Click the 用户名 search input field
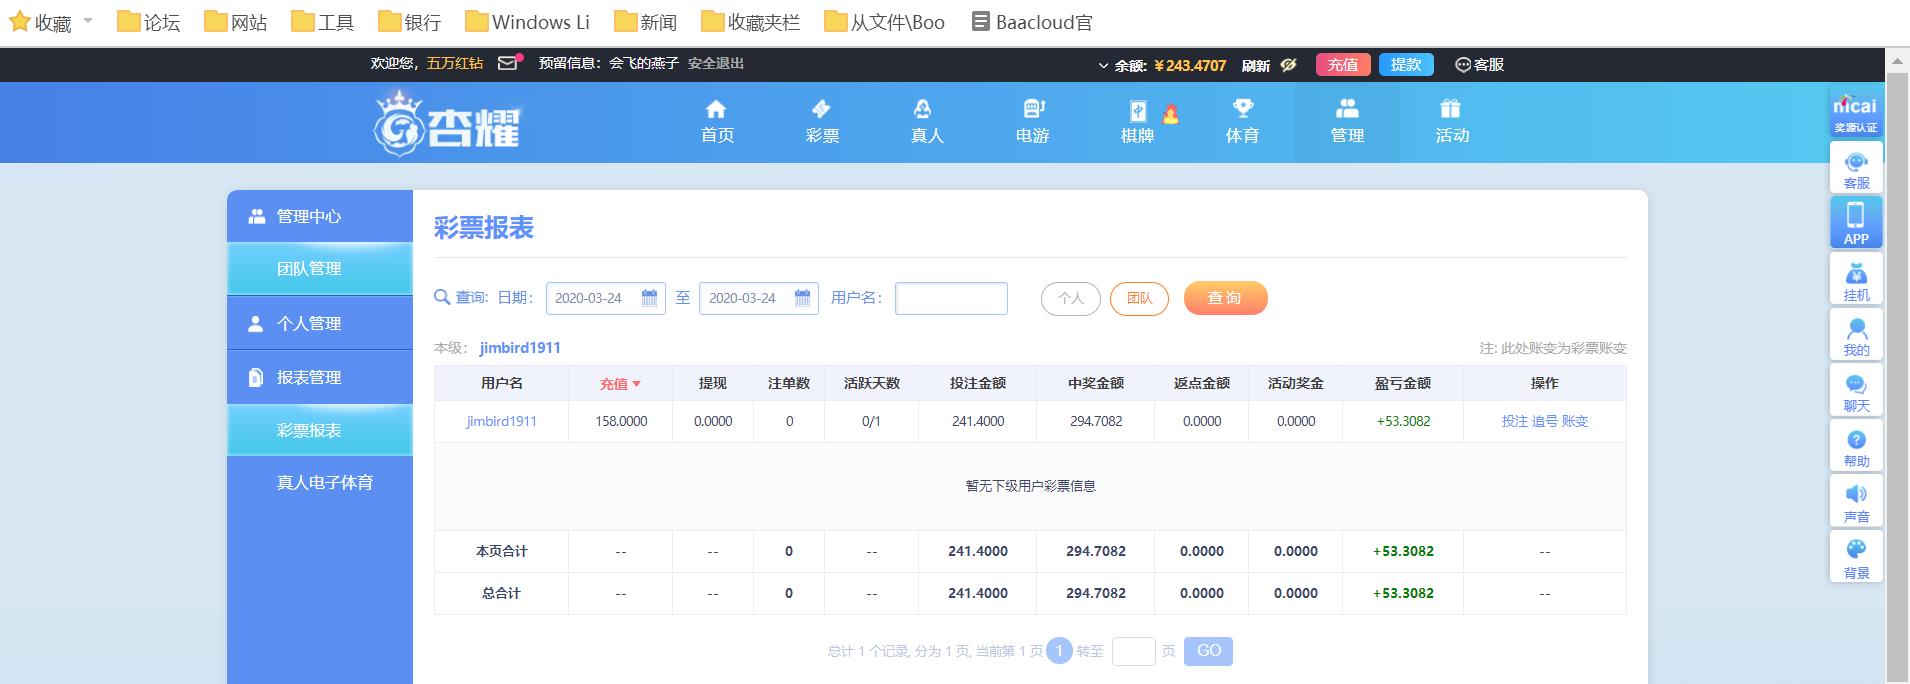Viewport: 1910px width, 684px height. point(950,298)
